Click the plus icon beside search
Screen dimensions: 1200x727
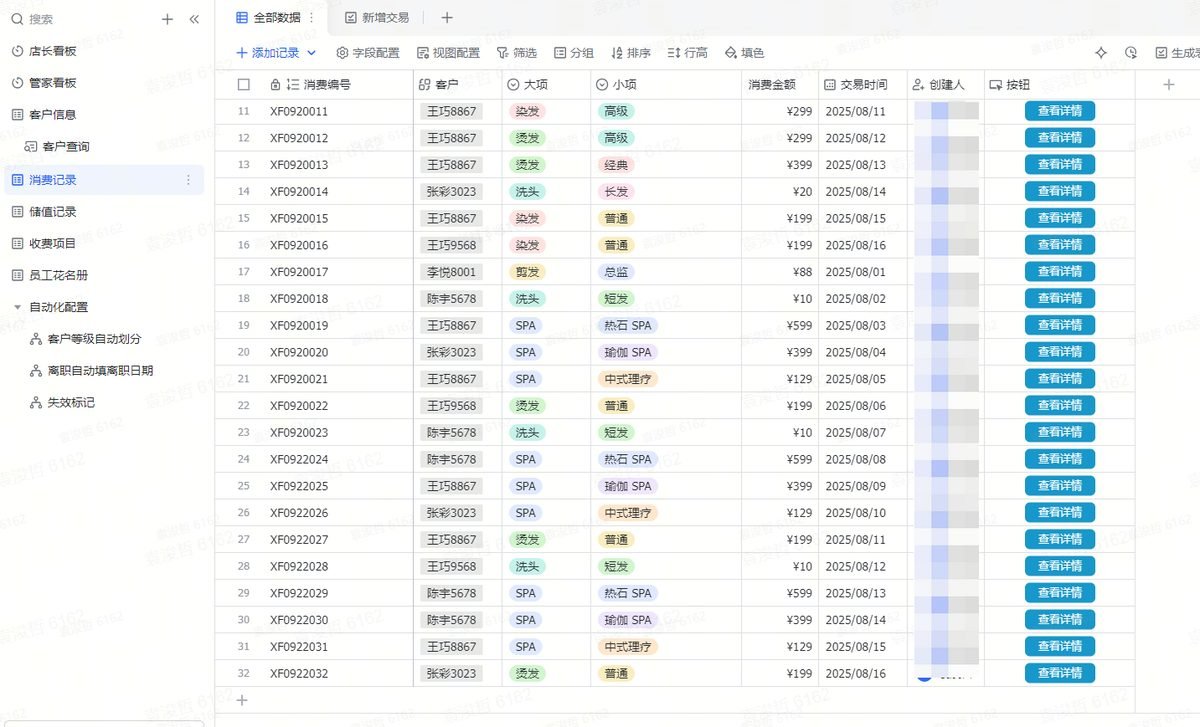[x=167, y=19]
